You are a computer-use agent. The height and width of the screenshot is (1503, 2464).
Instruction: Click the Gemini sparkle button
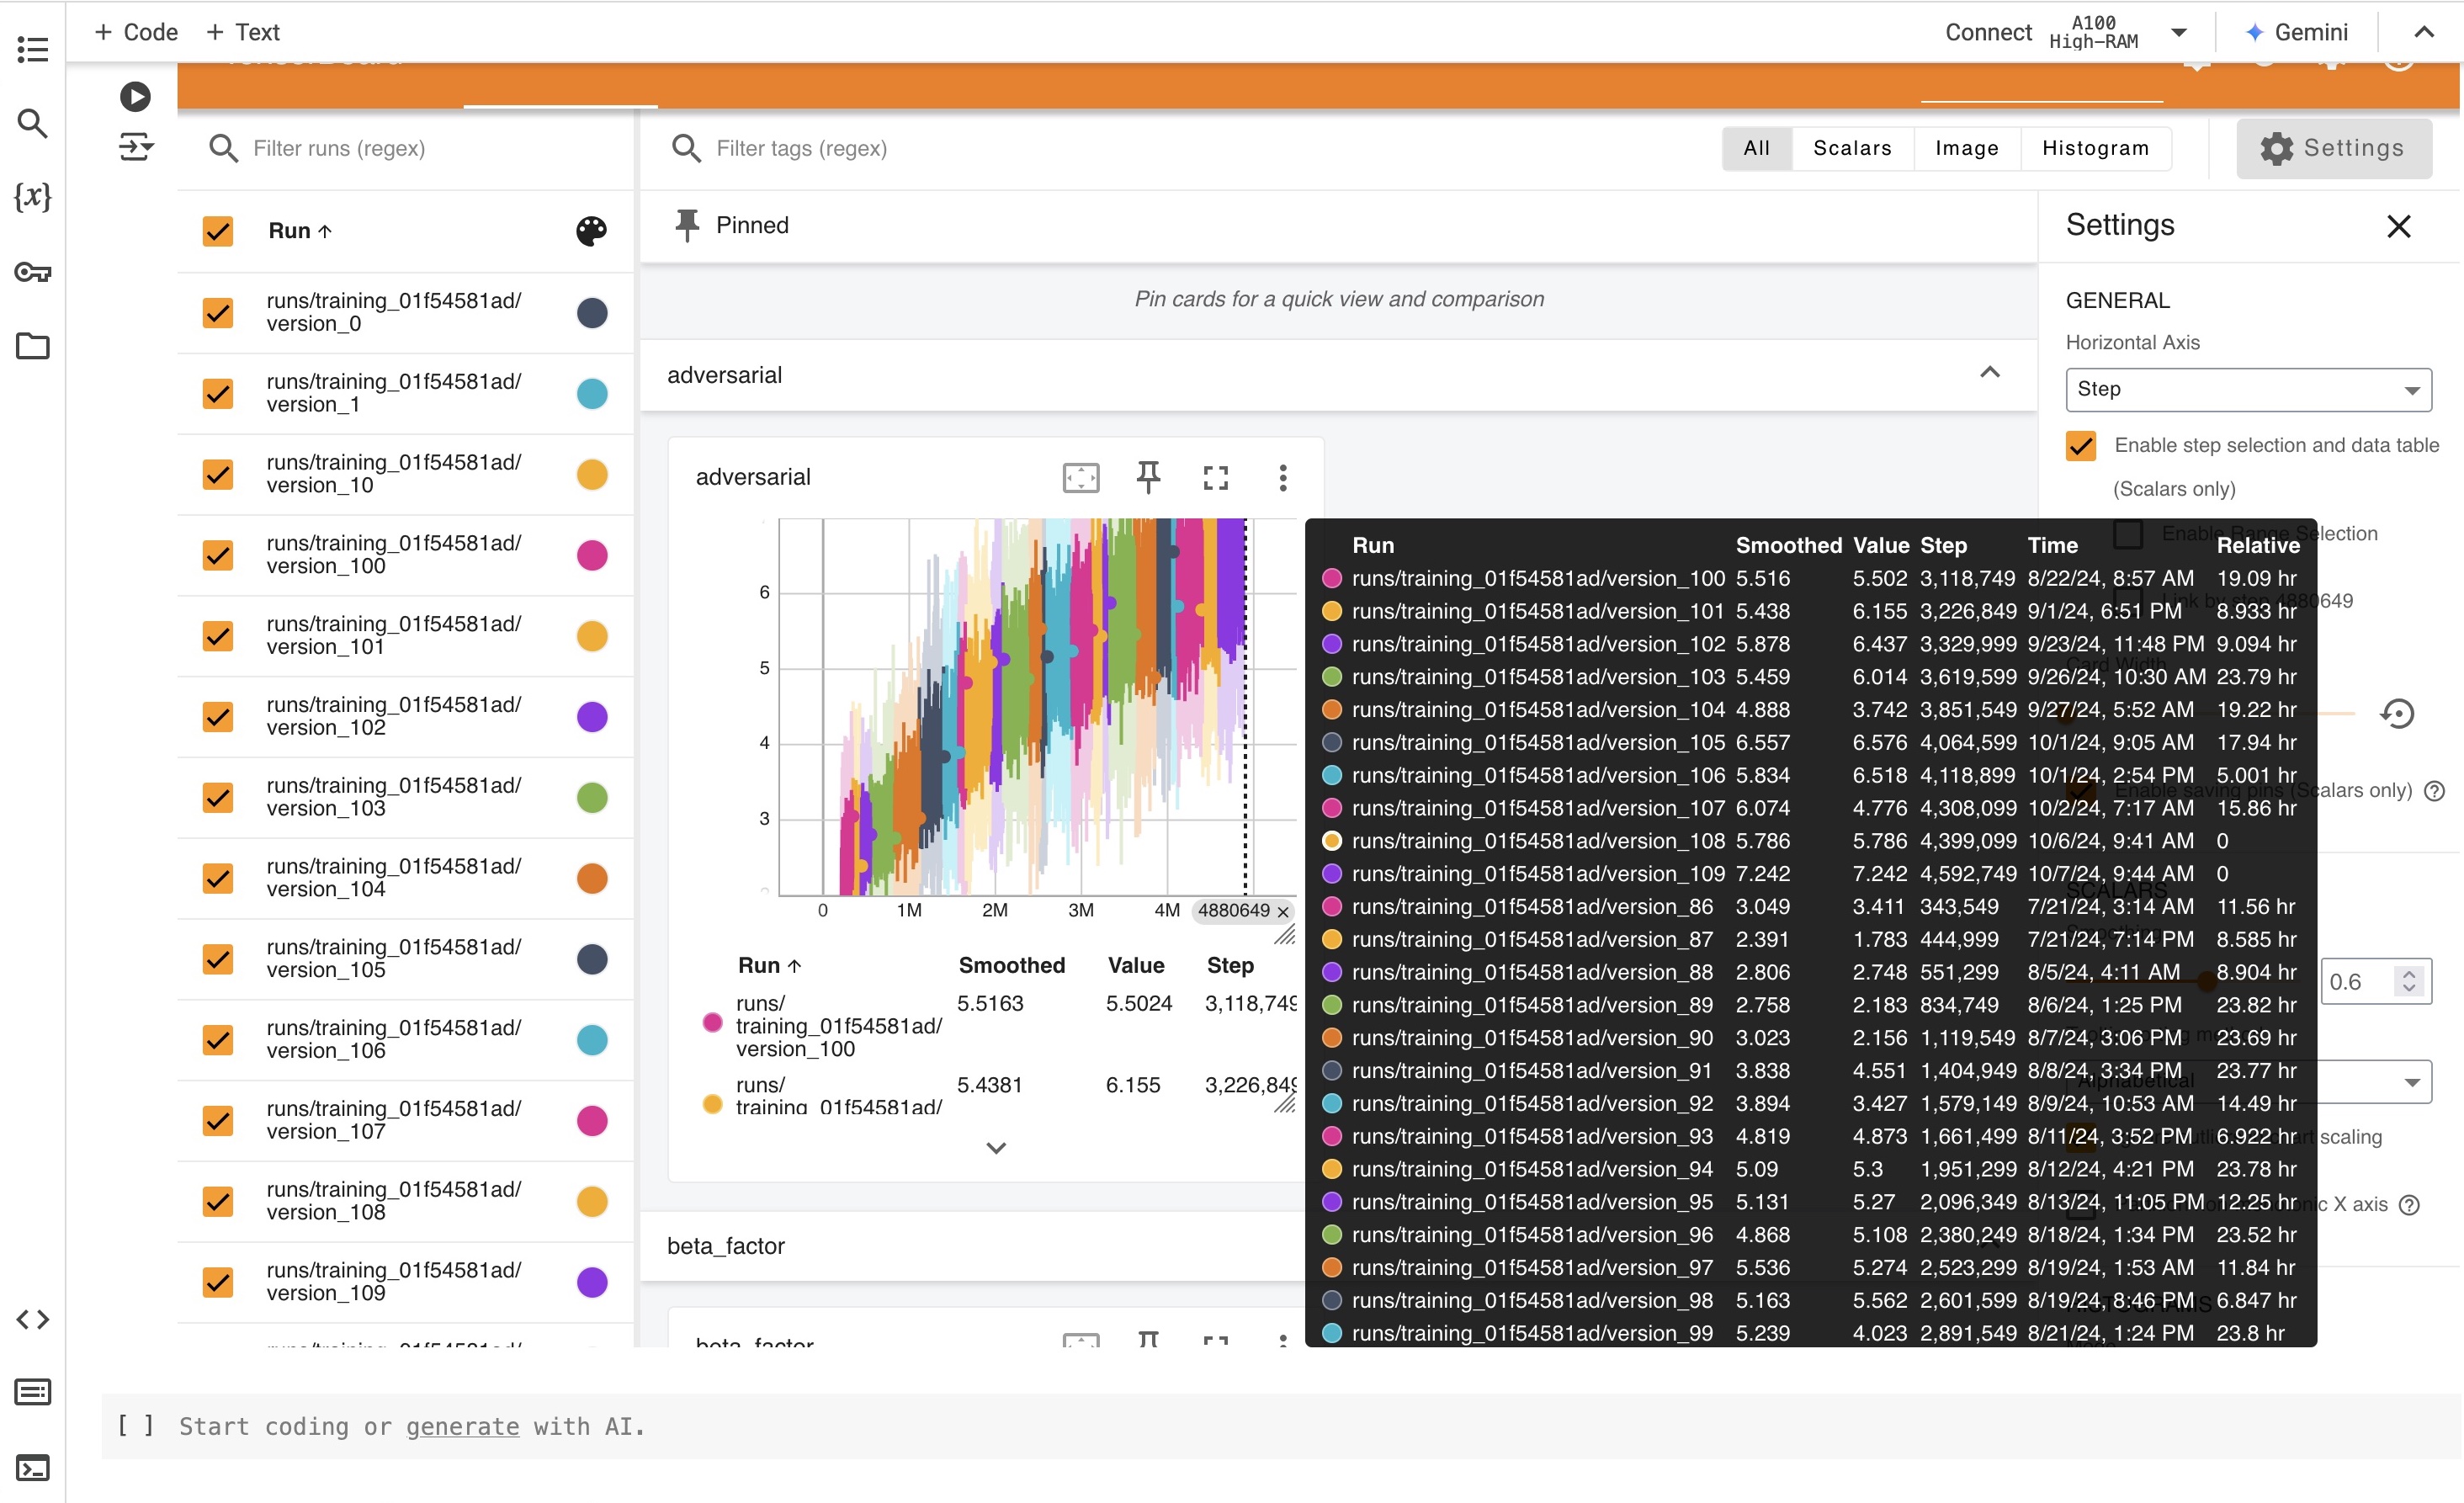tap(2297, 32)
